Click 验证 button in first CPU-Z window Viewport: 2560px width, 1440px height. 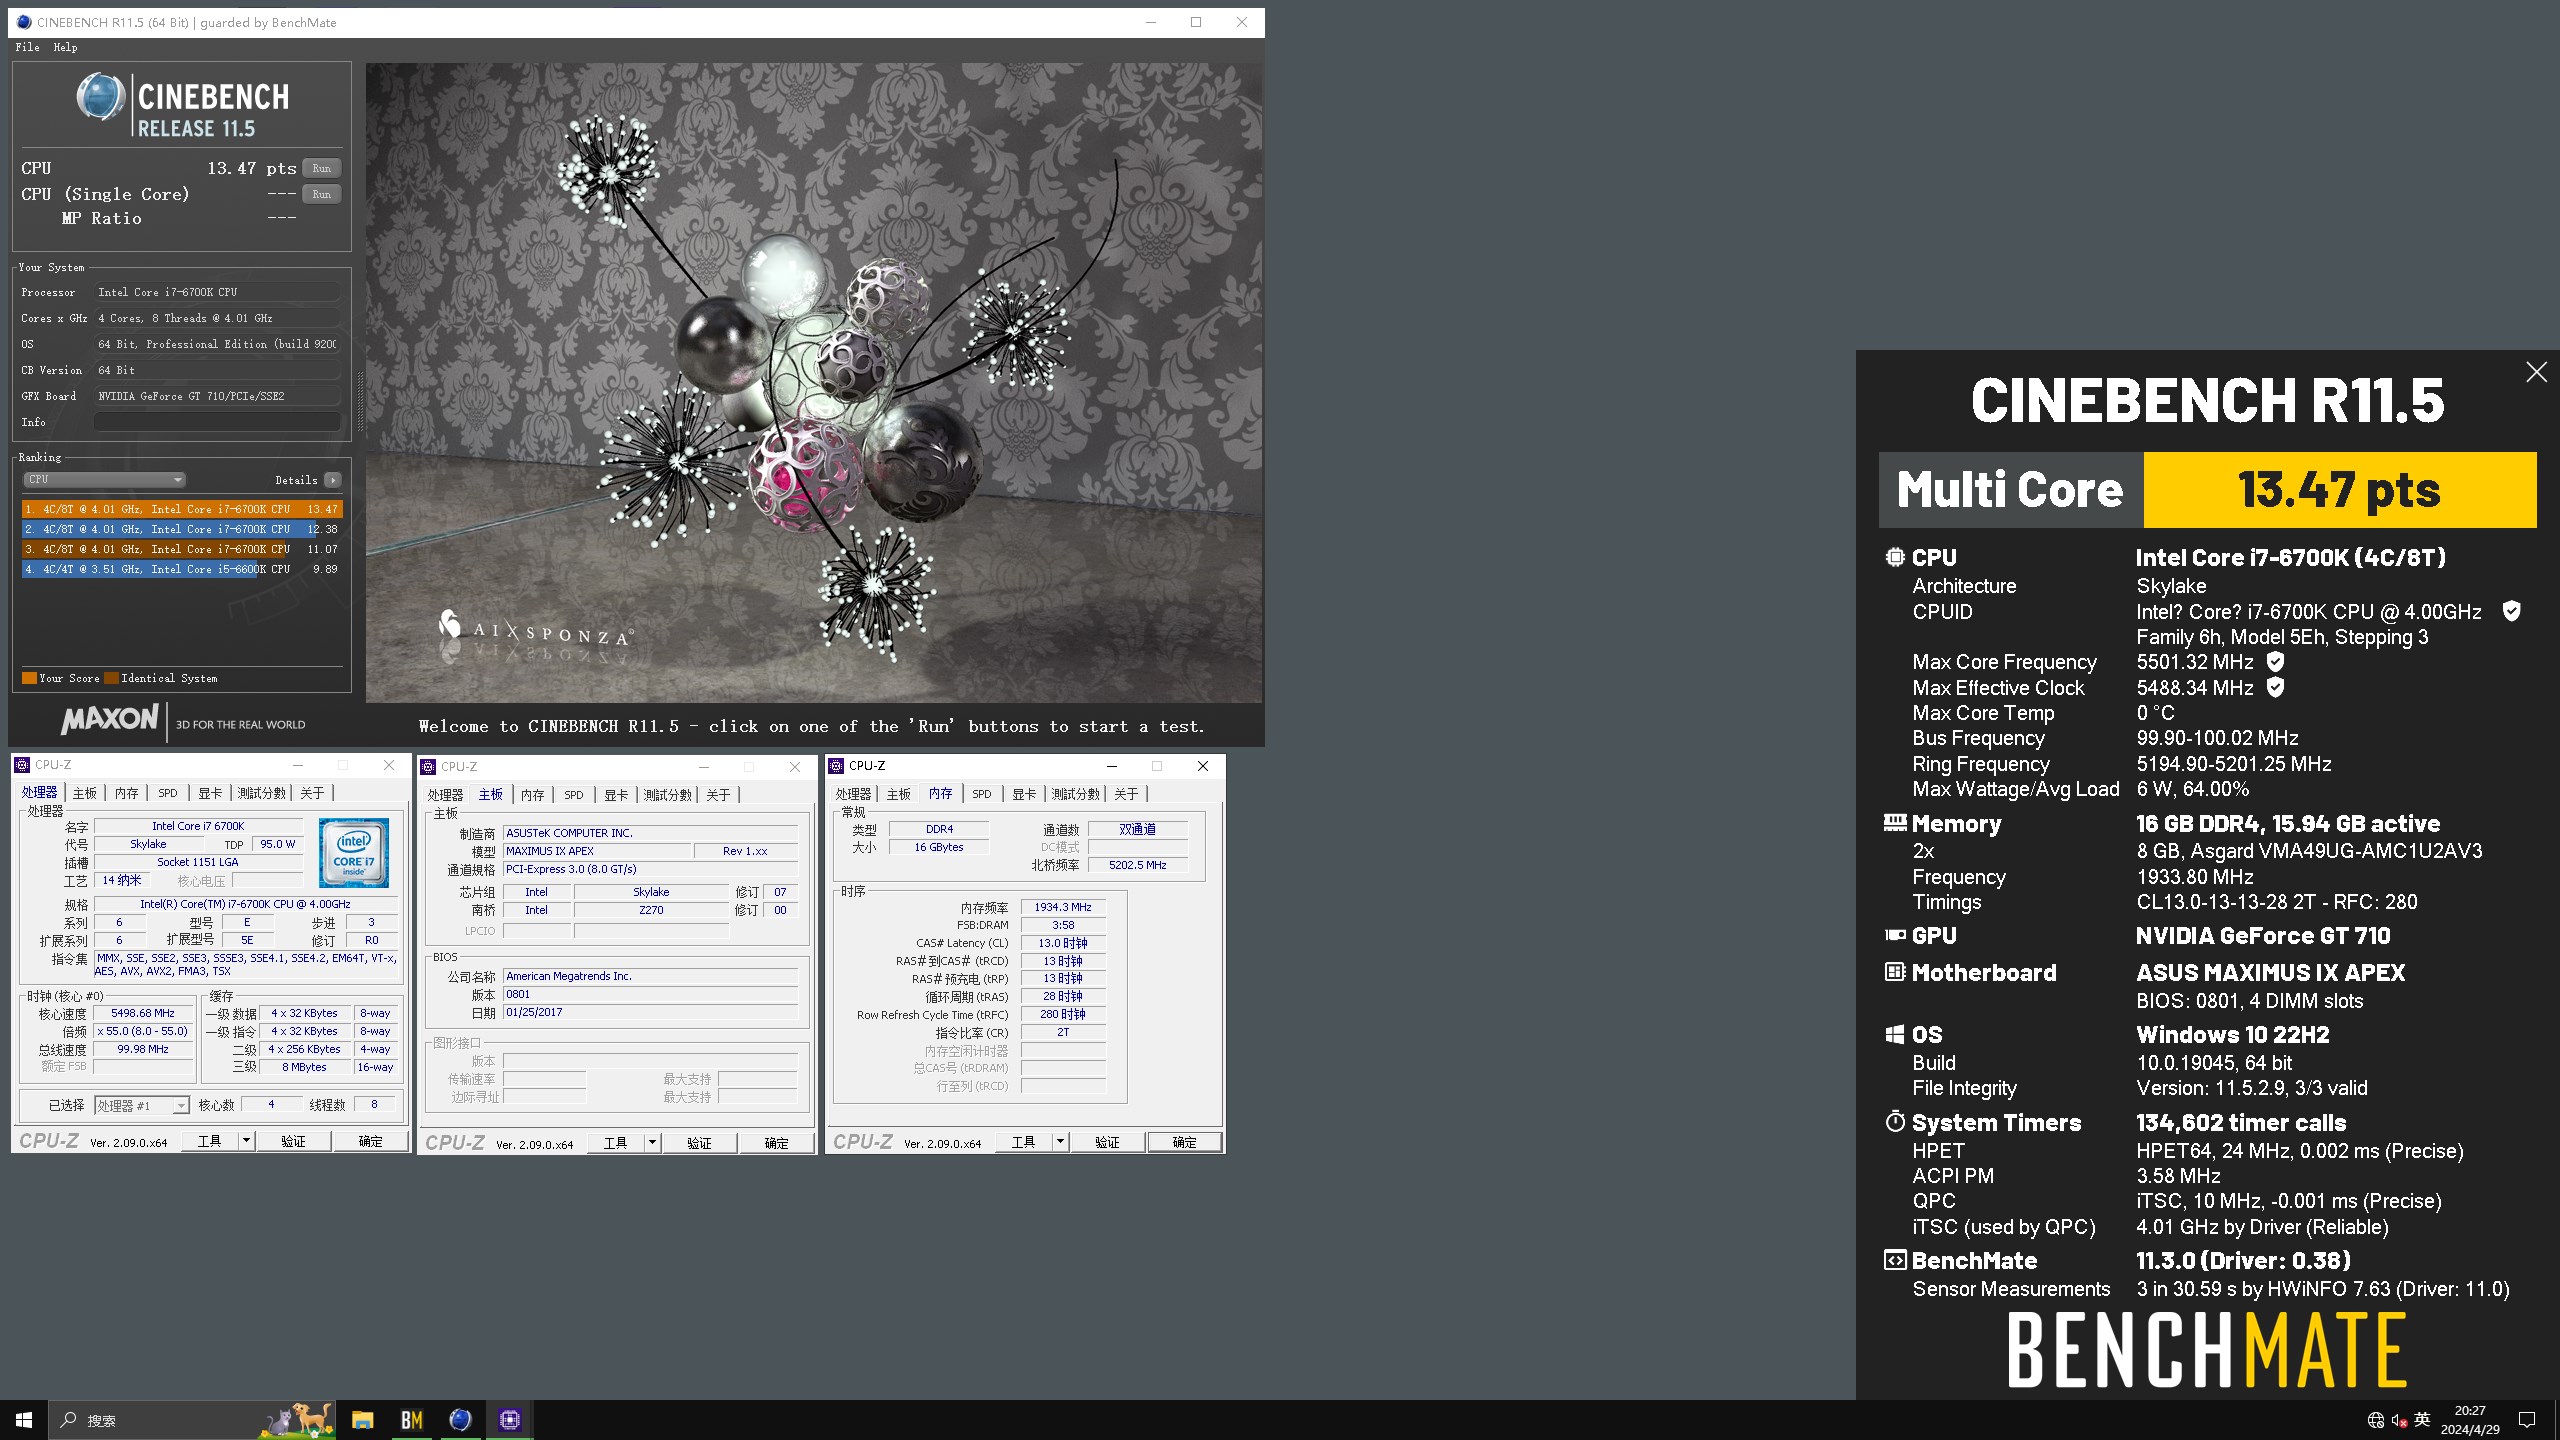293,1141
